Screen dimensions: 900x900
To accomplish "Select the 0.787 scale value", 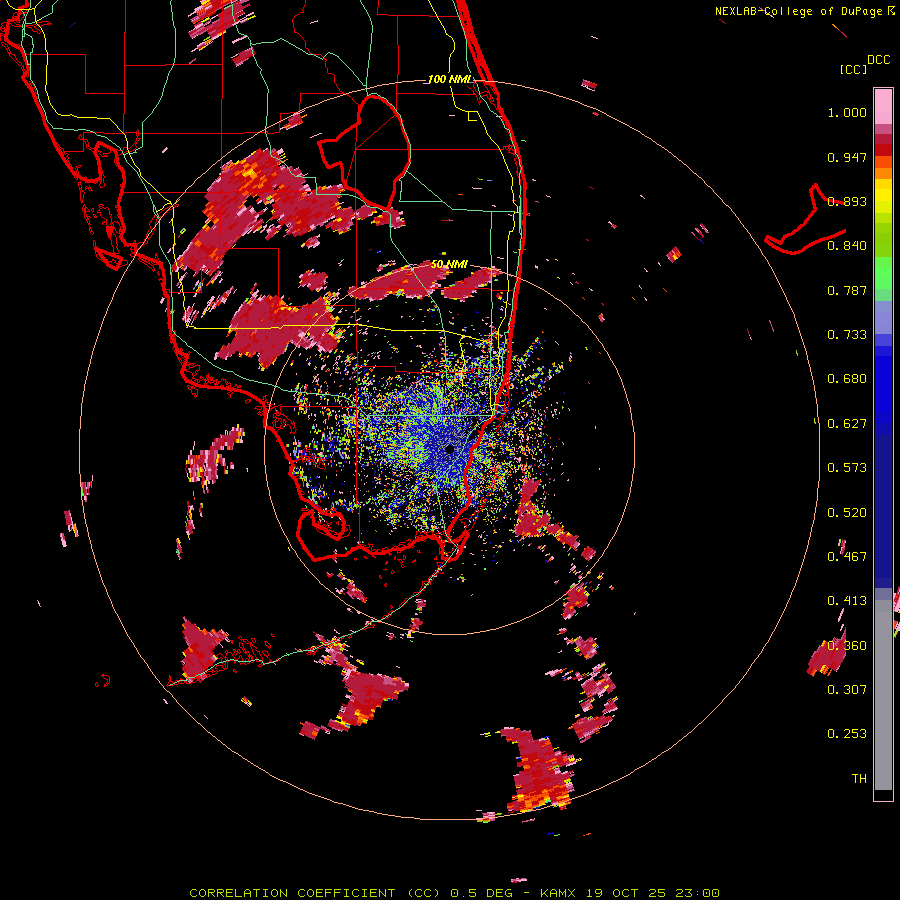I will tap(847, 290).
